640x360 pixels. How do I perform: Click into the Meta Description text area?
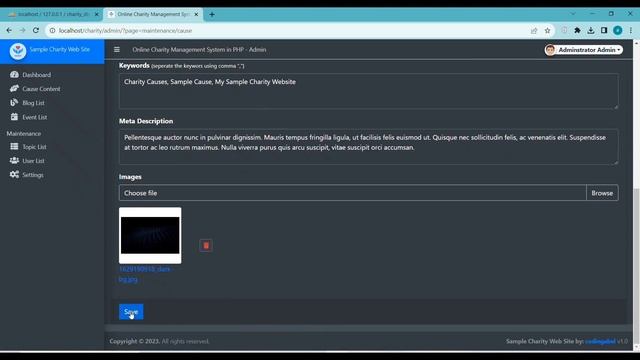(x=369, y=147)
